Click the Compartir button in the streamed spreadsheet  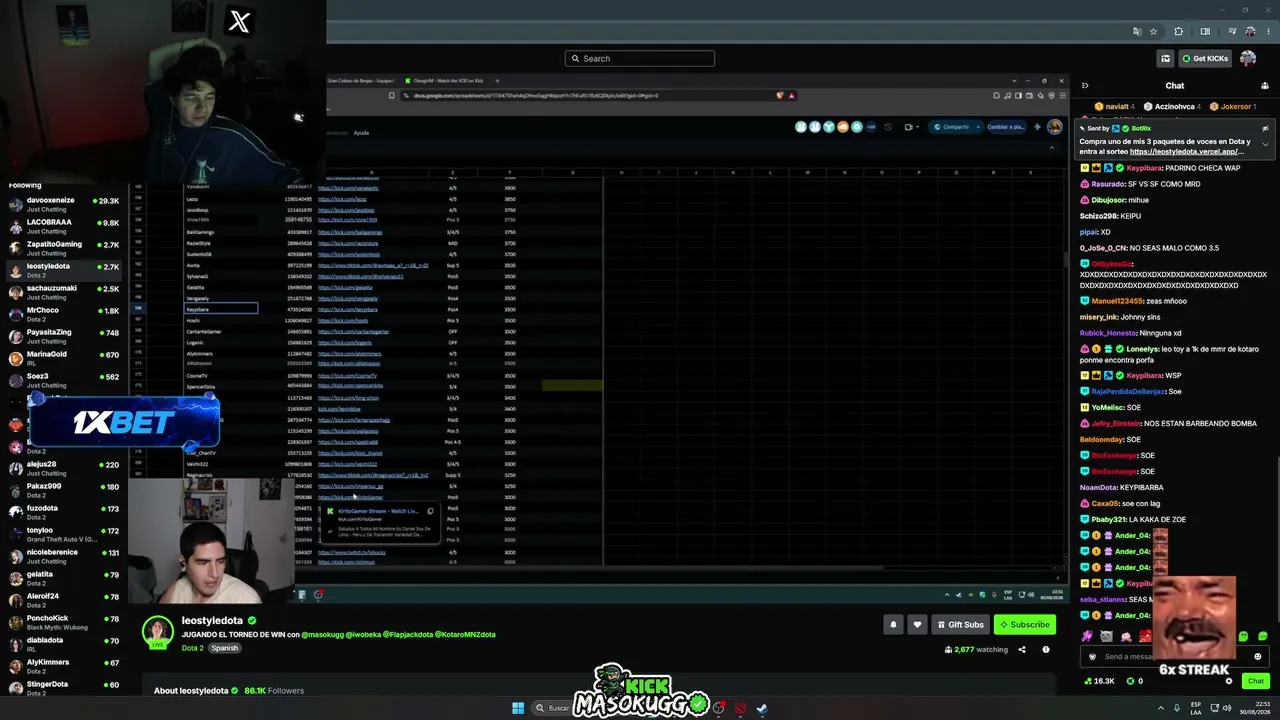[x=953, y=127]
